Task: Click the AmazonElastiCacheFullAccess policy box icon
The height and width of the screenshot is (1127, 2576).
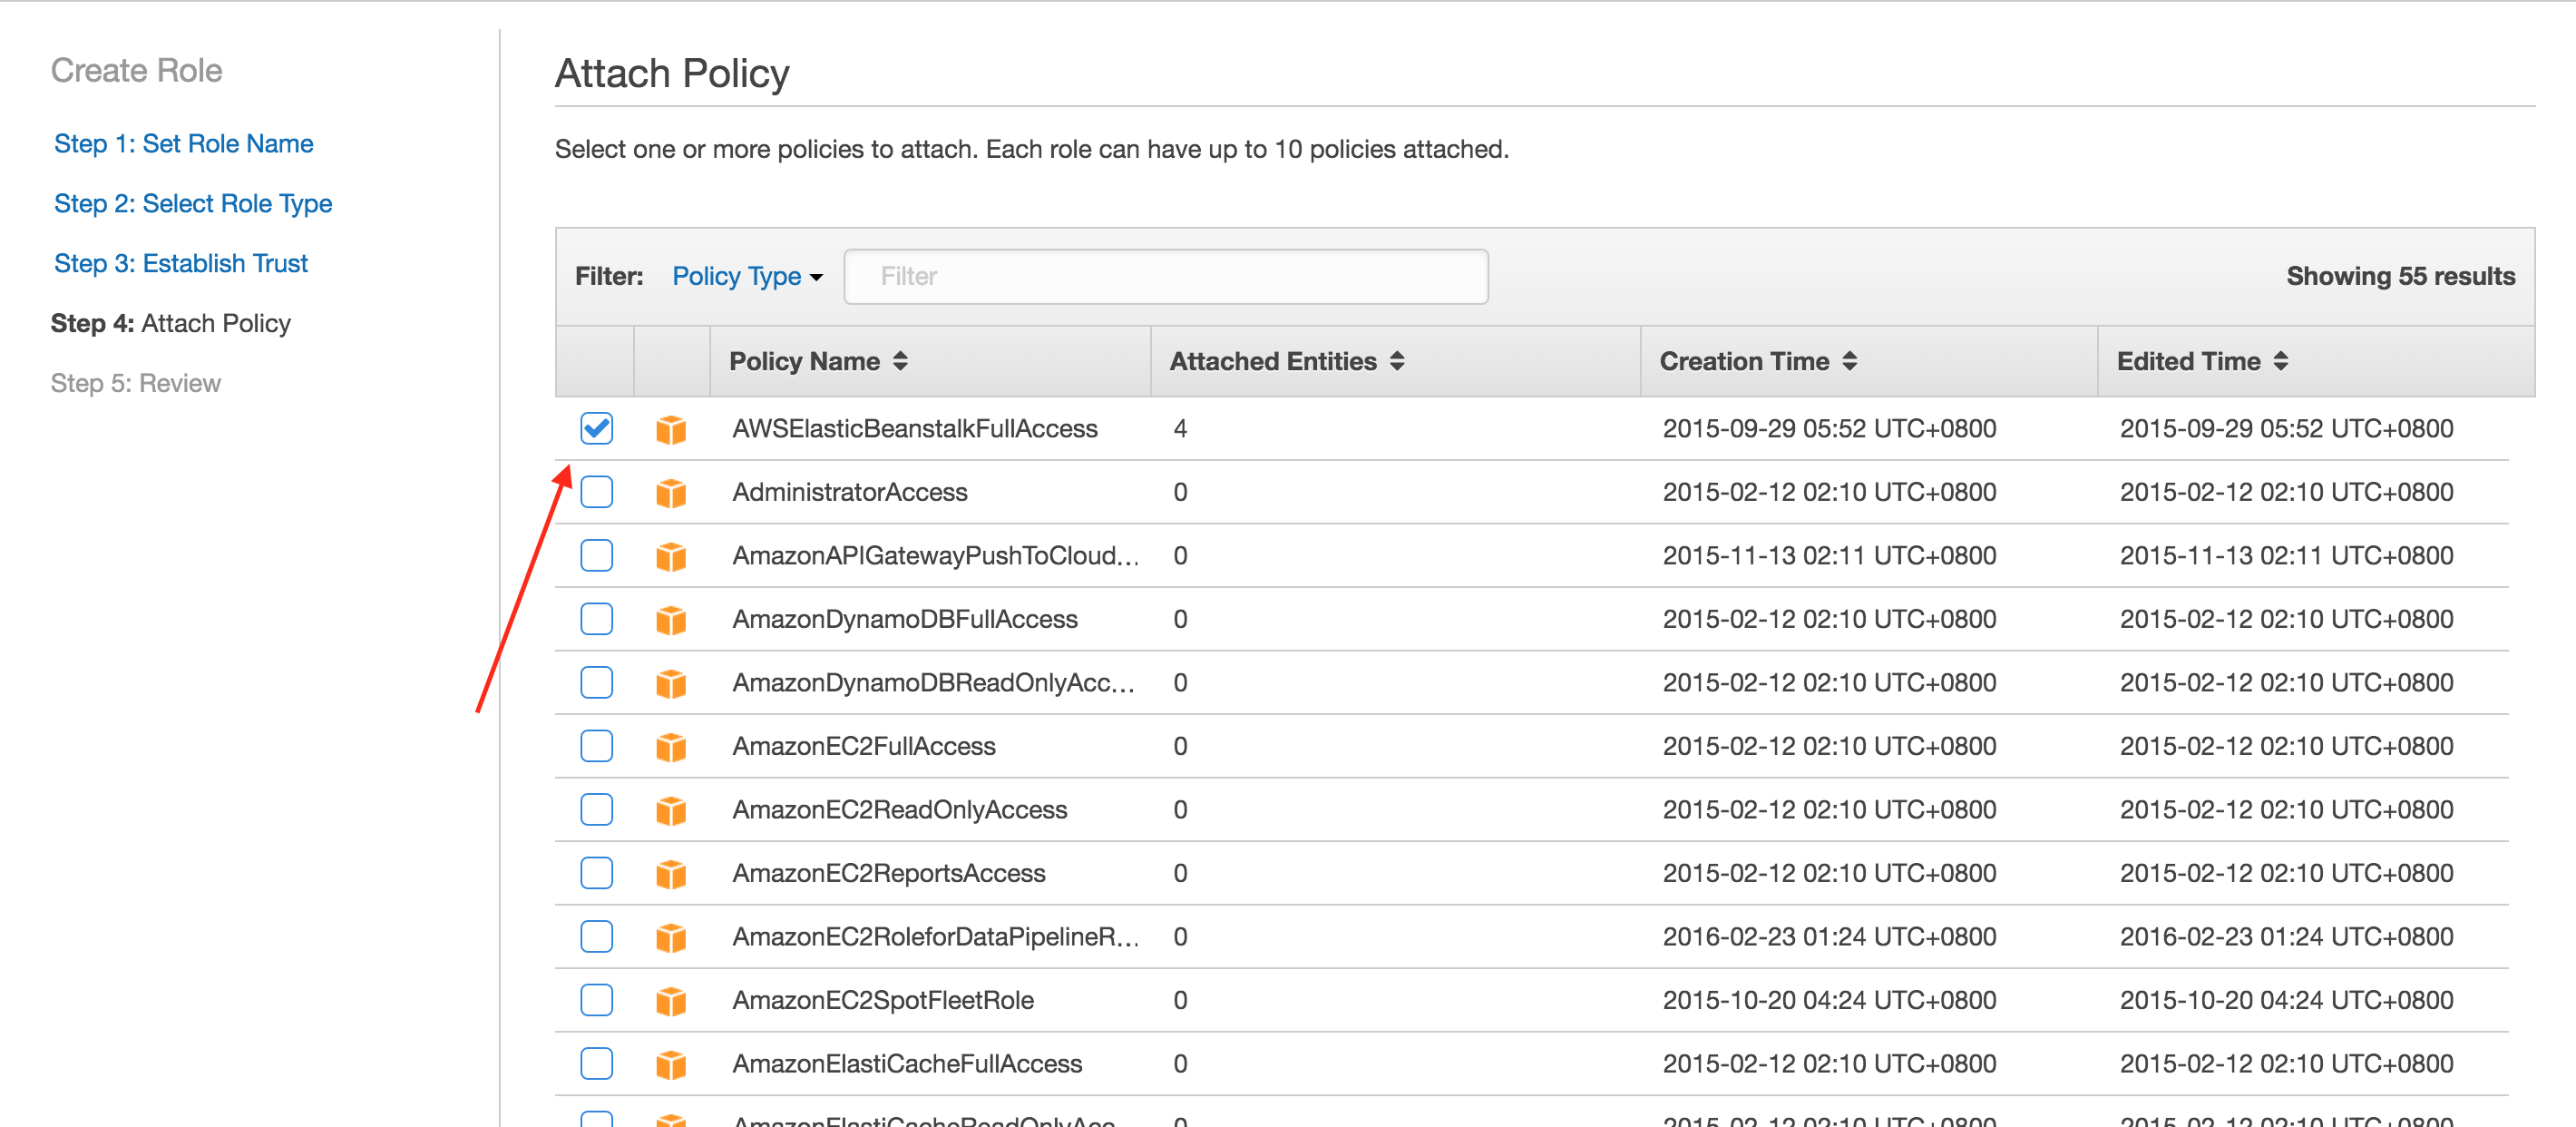Action: pyautogui.click(x=671, y=1064)
